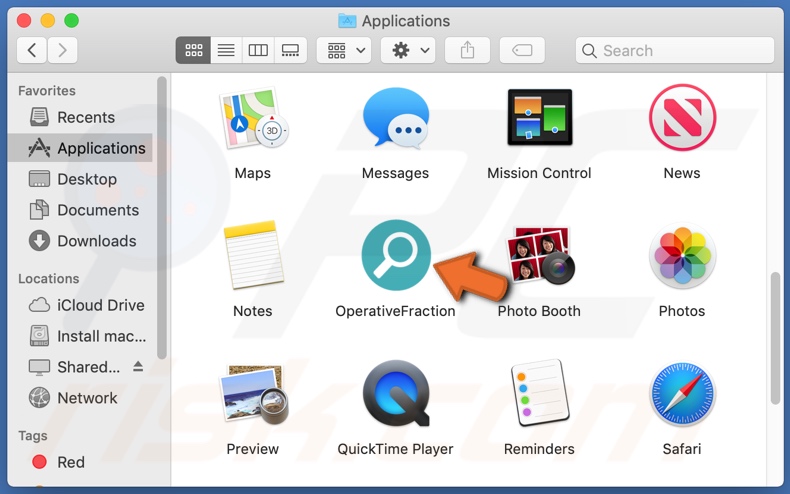Image resolution: width=790 pixels, height=494 pixels.
Task: Click the sidebar scrollbar
Action: pos(162,218)
